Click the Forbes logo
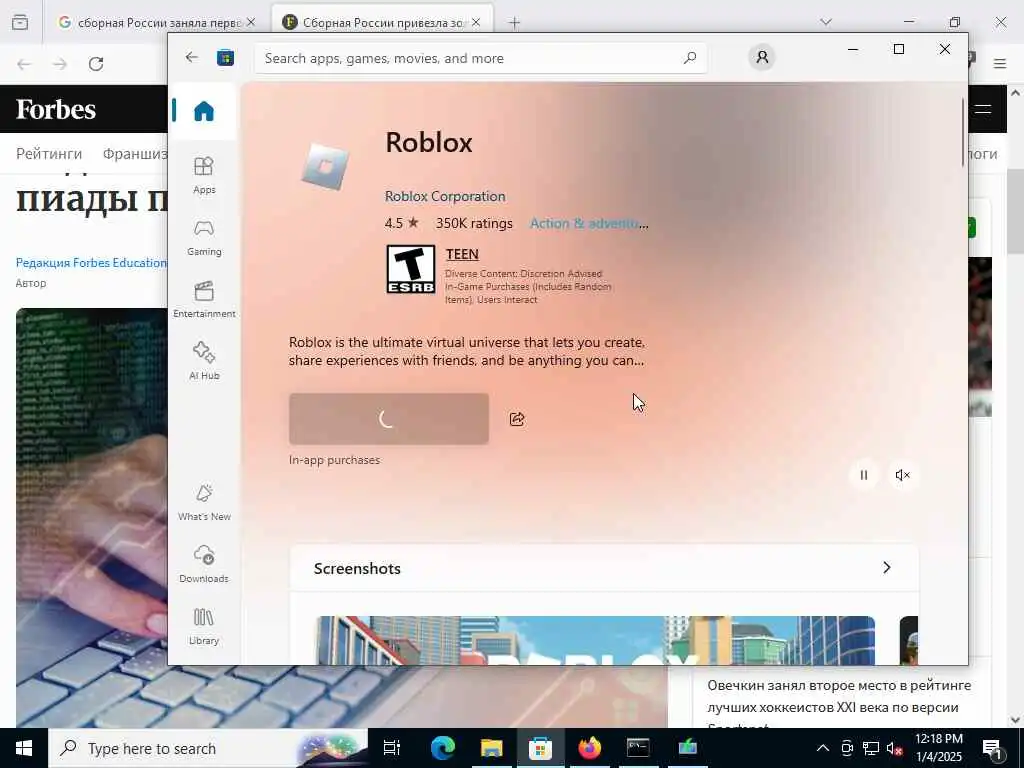This screenshot has height=768, width=1024. click(x=56, y=109)
